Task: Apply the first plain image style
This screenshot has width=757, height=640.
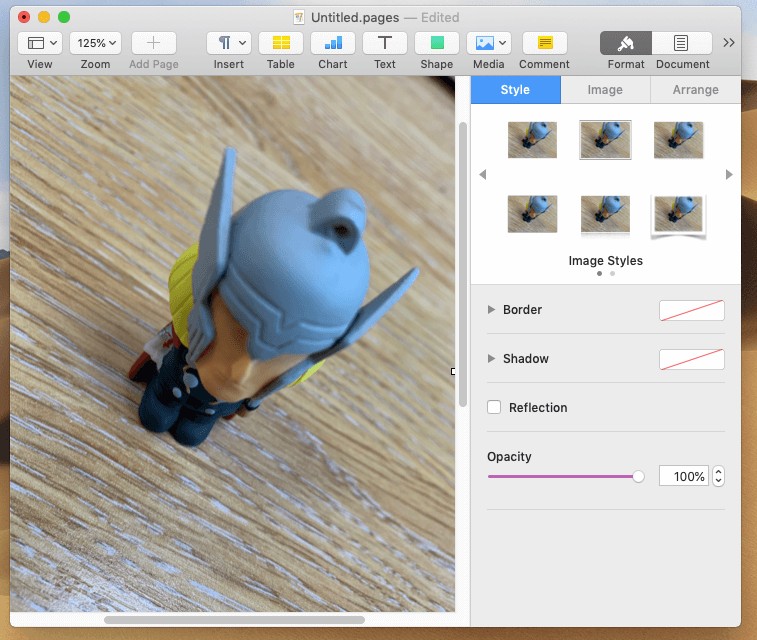Action: point(533,140)
